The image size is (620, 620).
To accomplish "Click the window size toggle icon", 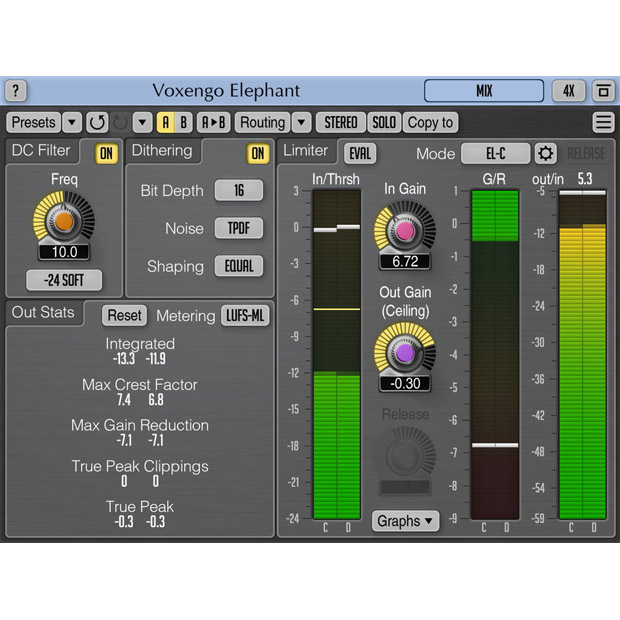I will click(603, 91).
